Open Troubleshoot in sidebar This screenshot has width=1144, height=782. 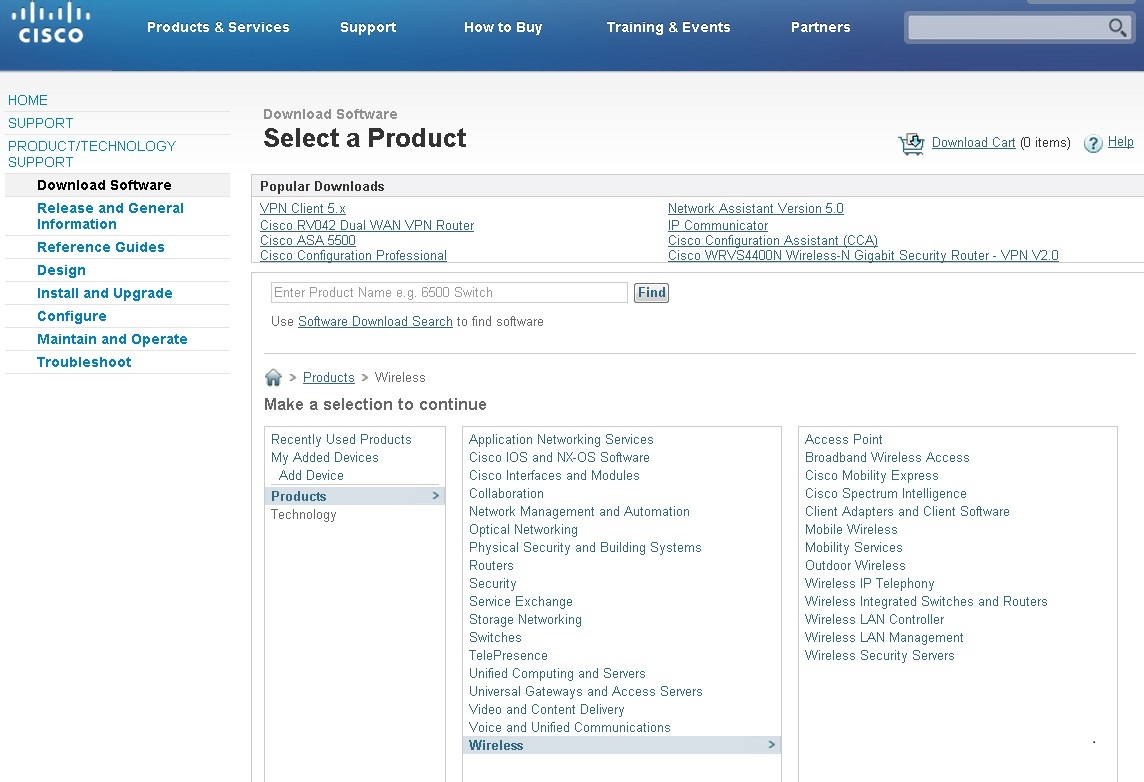84,362
